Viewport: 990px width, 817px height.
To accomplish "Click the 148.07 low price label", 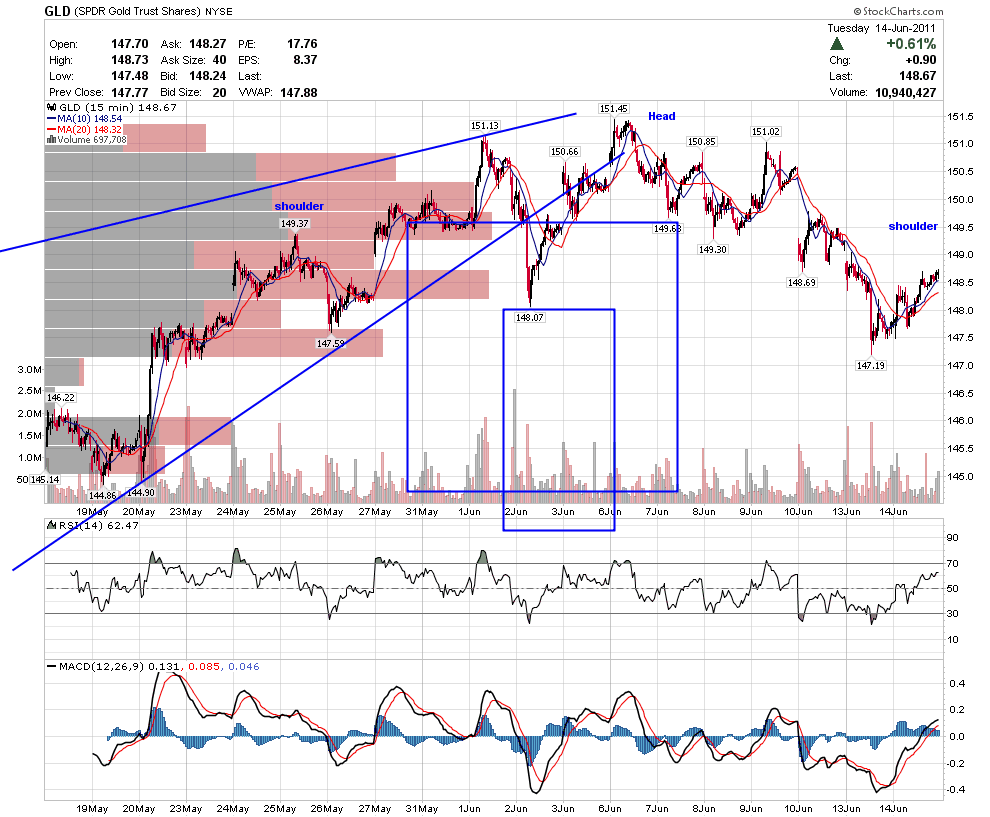I will [529, 318].
